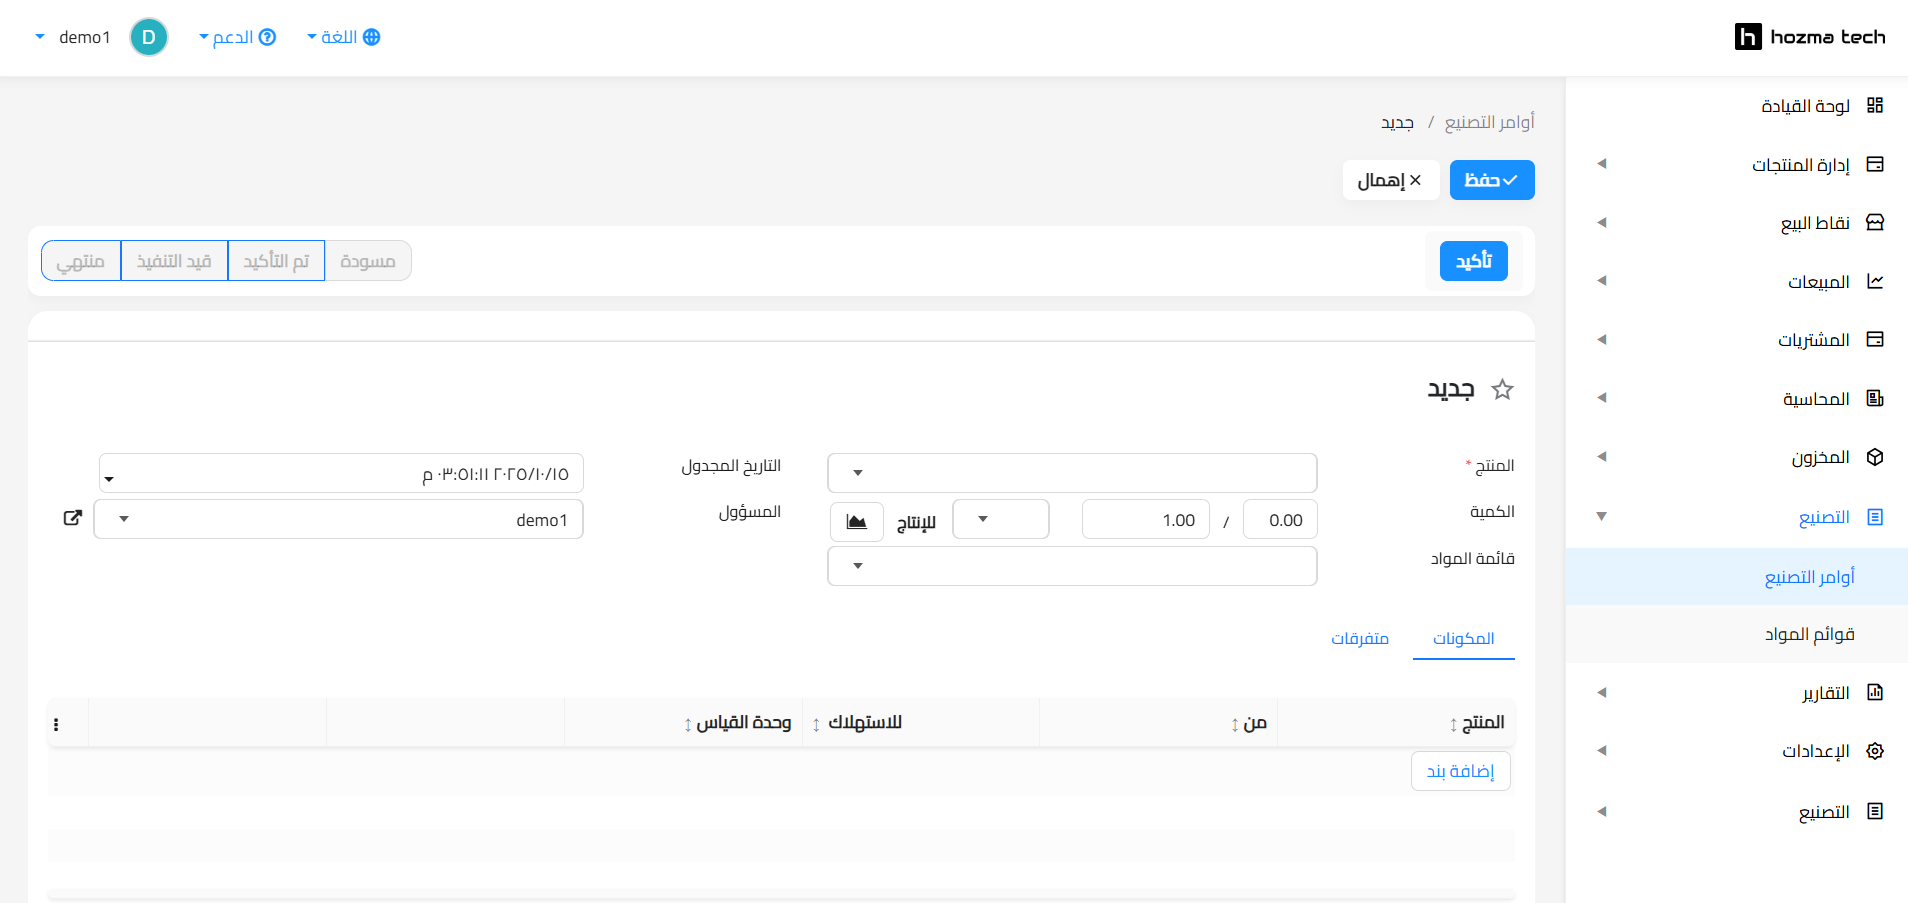Open table column options kebab menu
The height and width of the screenshot is (903, 1908).
tap(56, 724)
